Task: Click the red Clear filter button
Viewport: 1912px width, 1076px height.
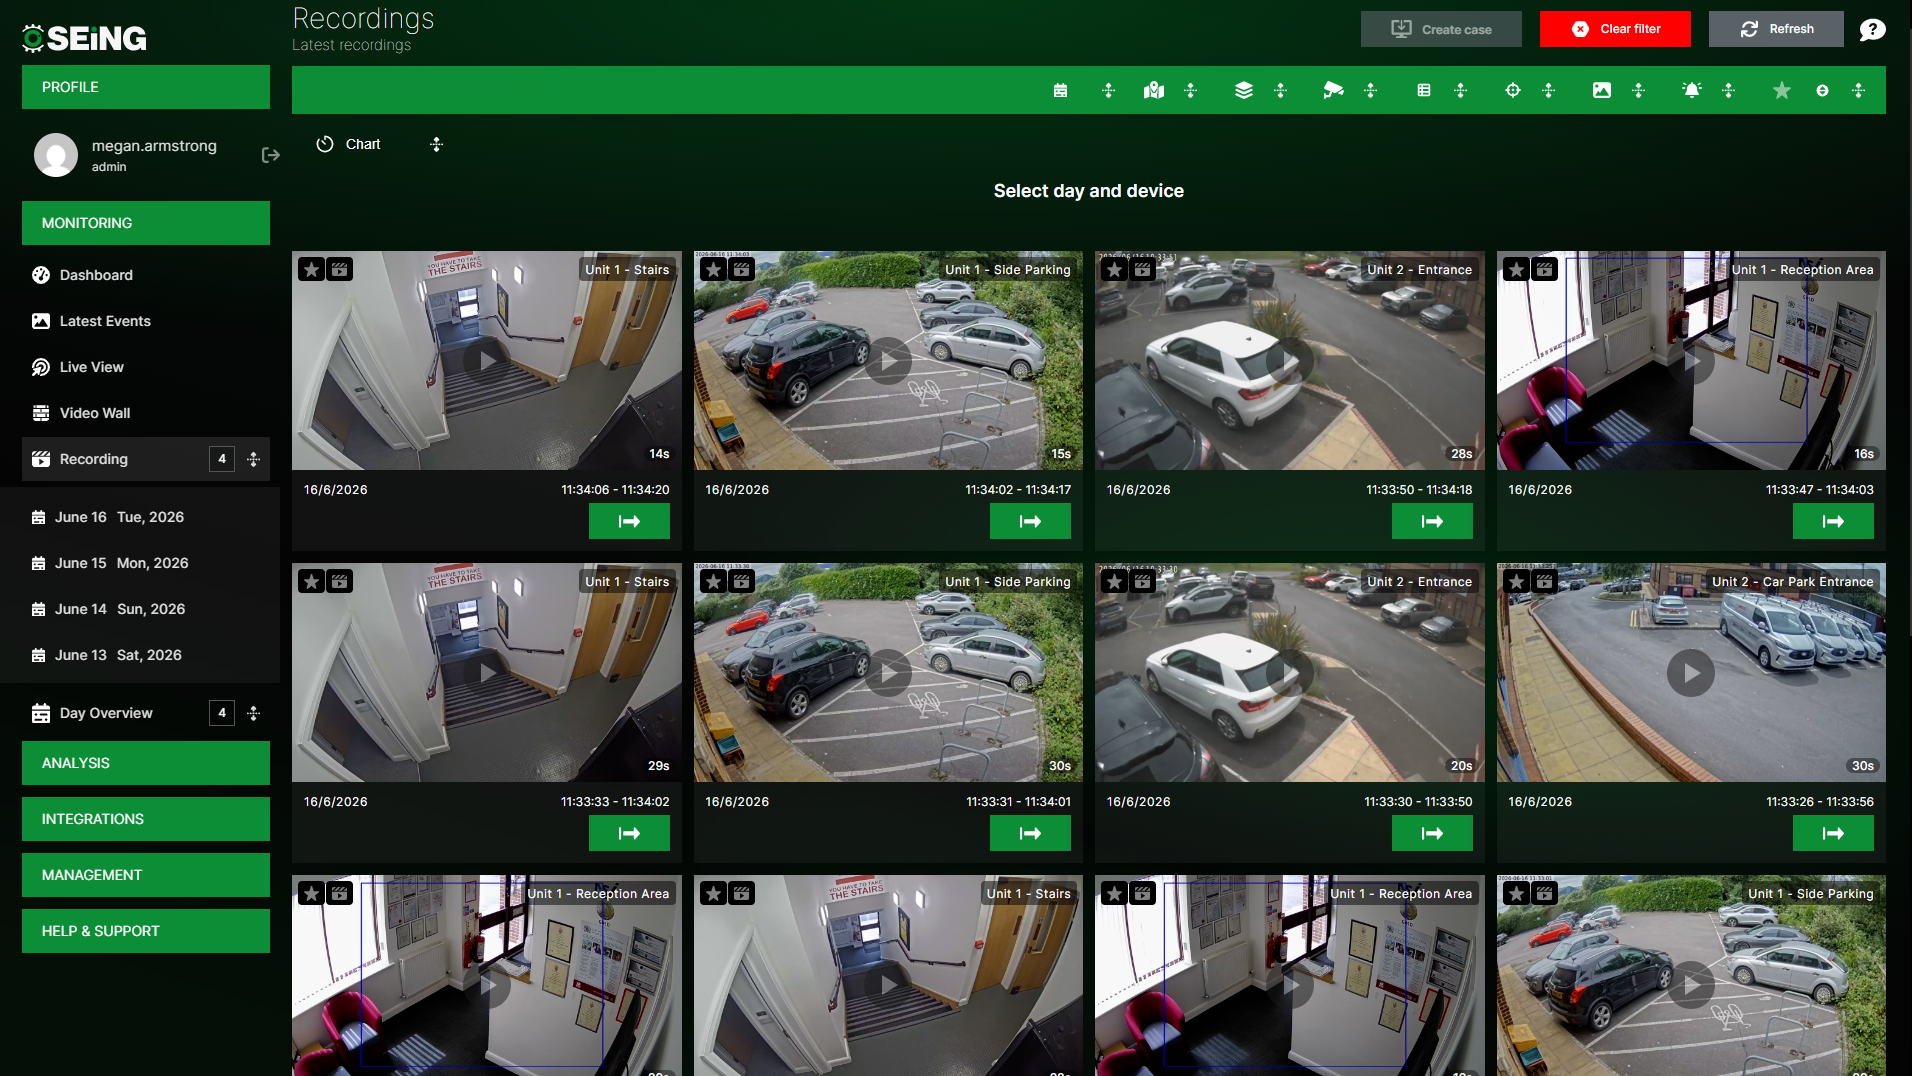Action: 1615,29
